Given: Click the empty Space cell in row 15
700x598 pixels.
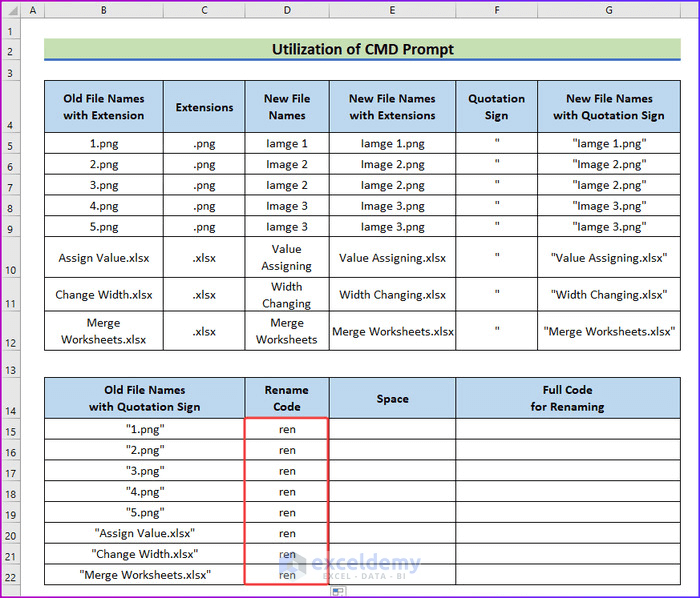Looking at the screenshot, I should pos(392,429).
